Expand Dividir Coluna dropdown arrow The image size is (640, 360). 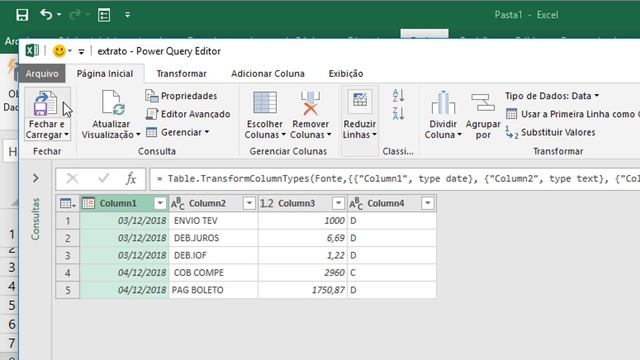tap(460, 135)
